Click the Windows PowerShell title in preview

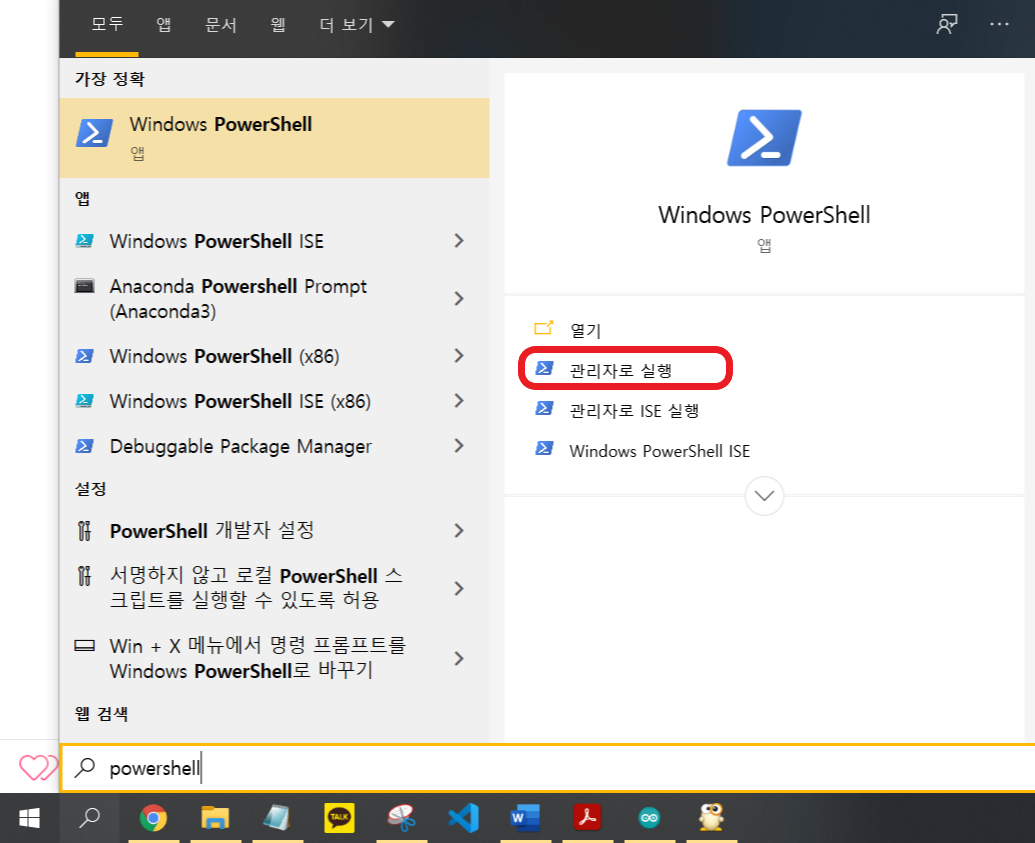point(764,215)
